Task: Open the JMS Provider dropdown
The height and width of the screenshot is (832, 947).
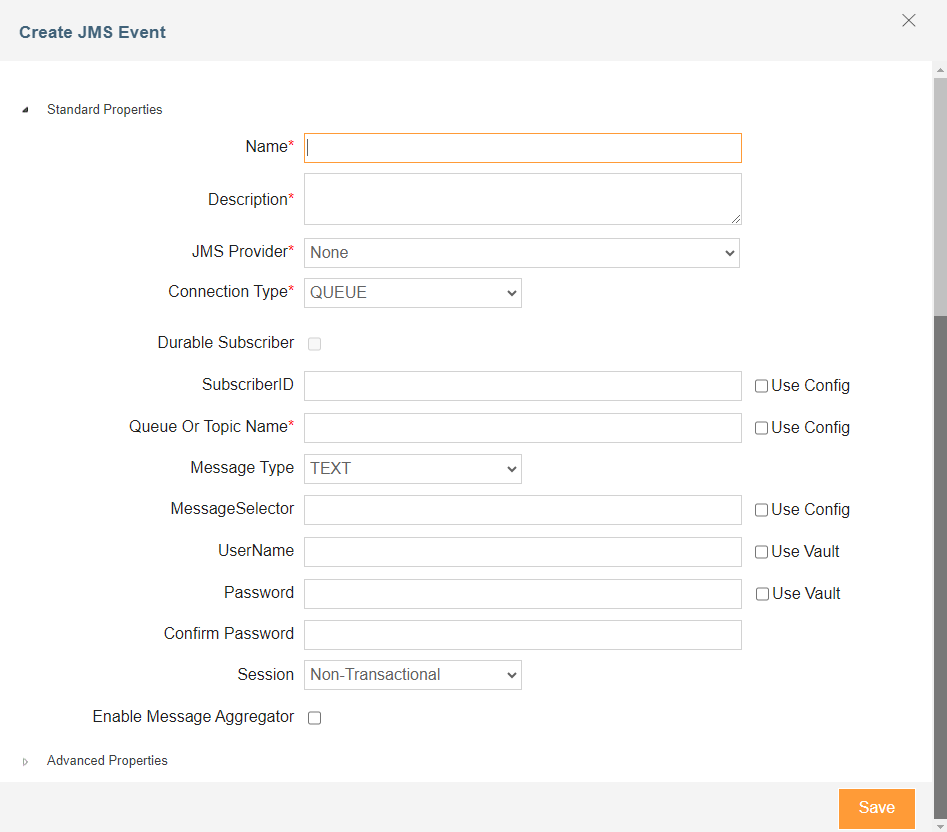Action: pos(521,253)
